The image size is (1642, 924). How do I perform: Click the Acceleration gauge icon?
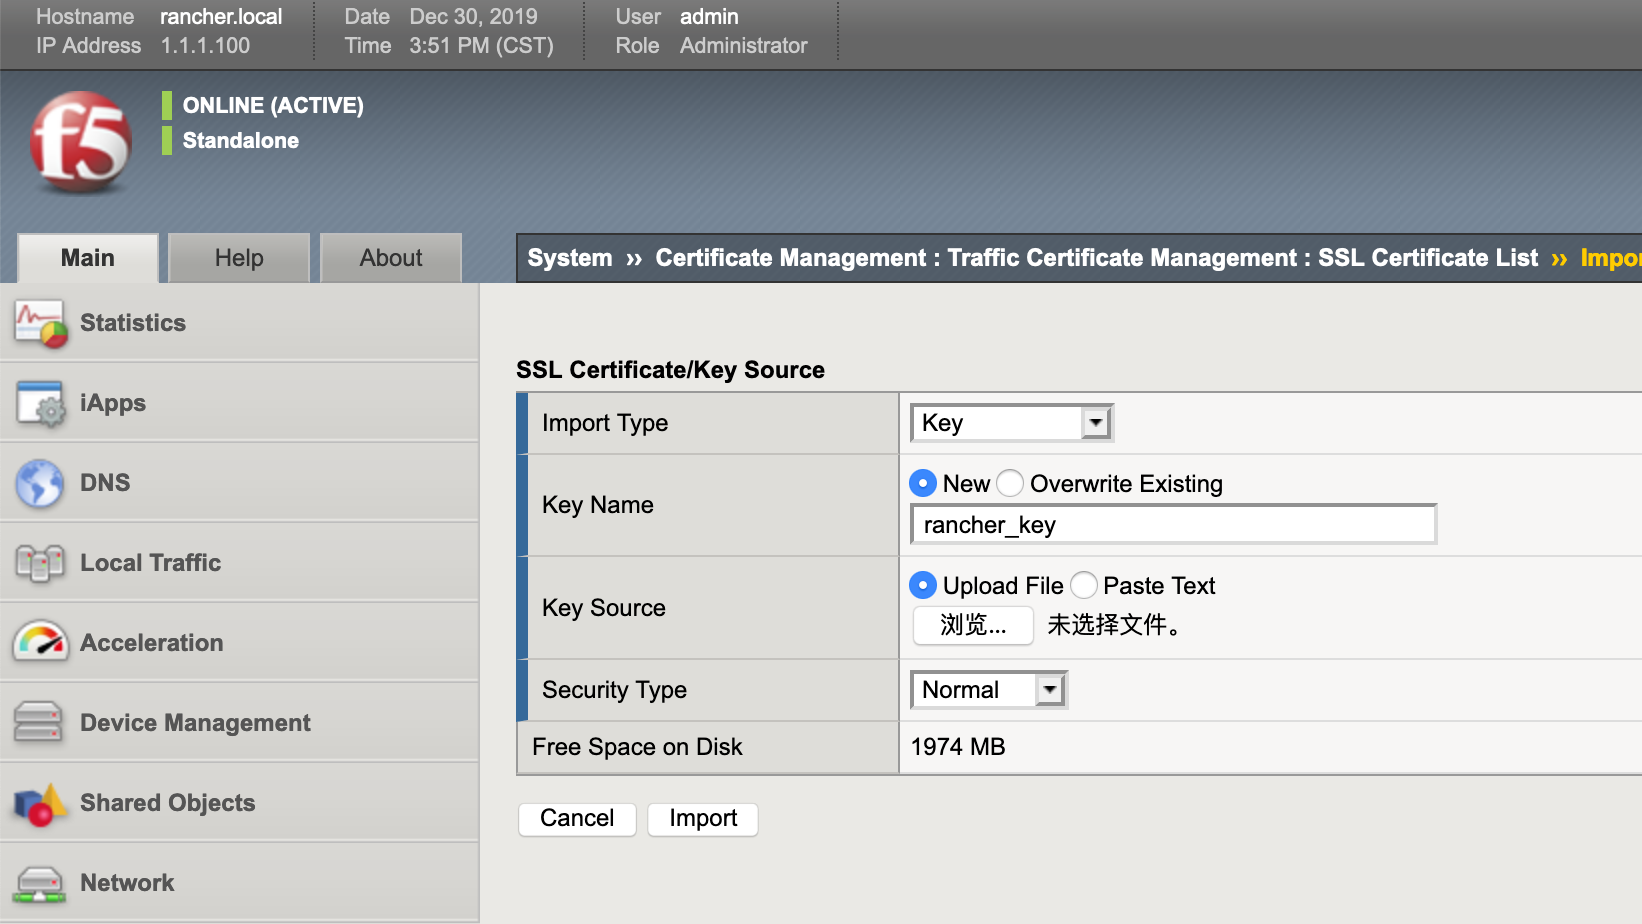click(x=40, y=642)
